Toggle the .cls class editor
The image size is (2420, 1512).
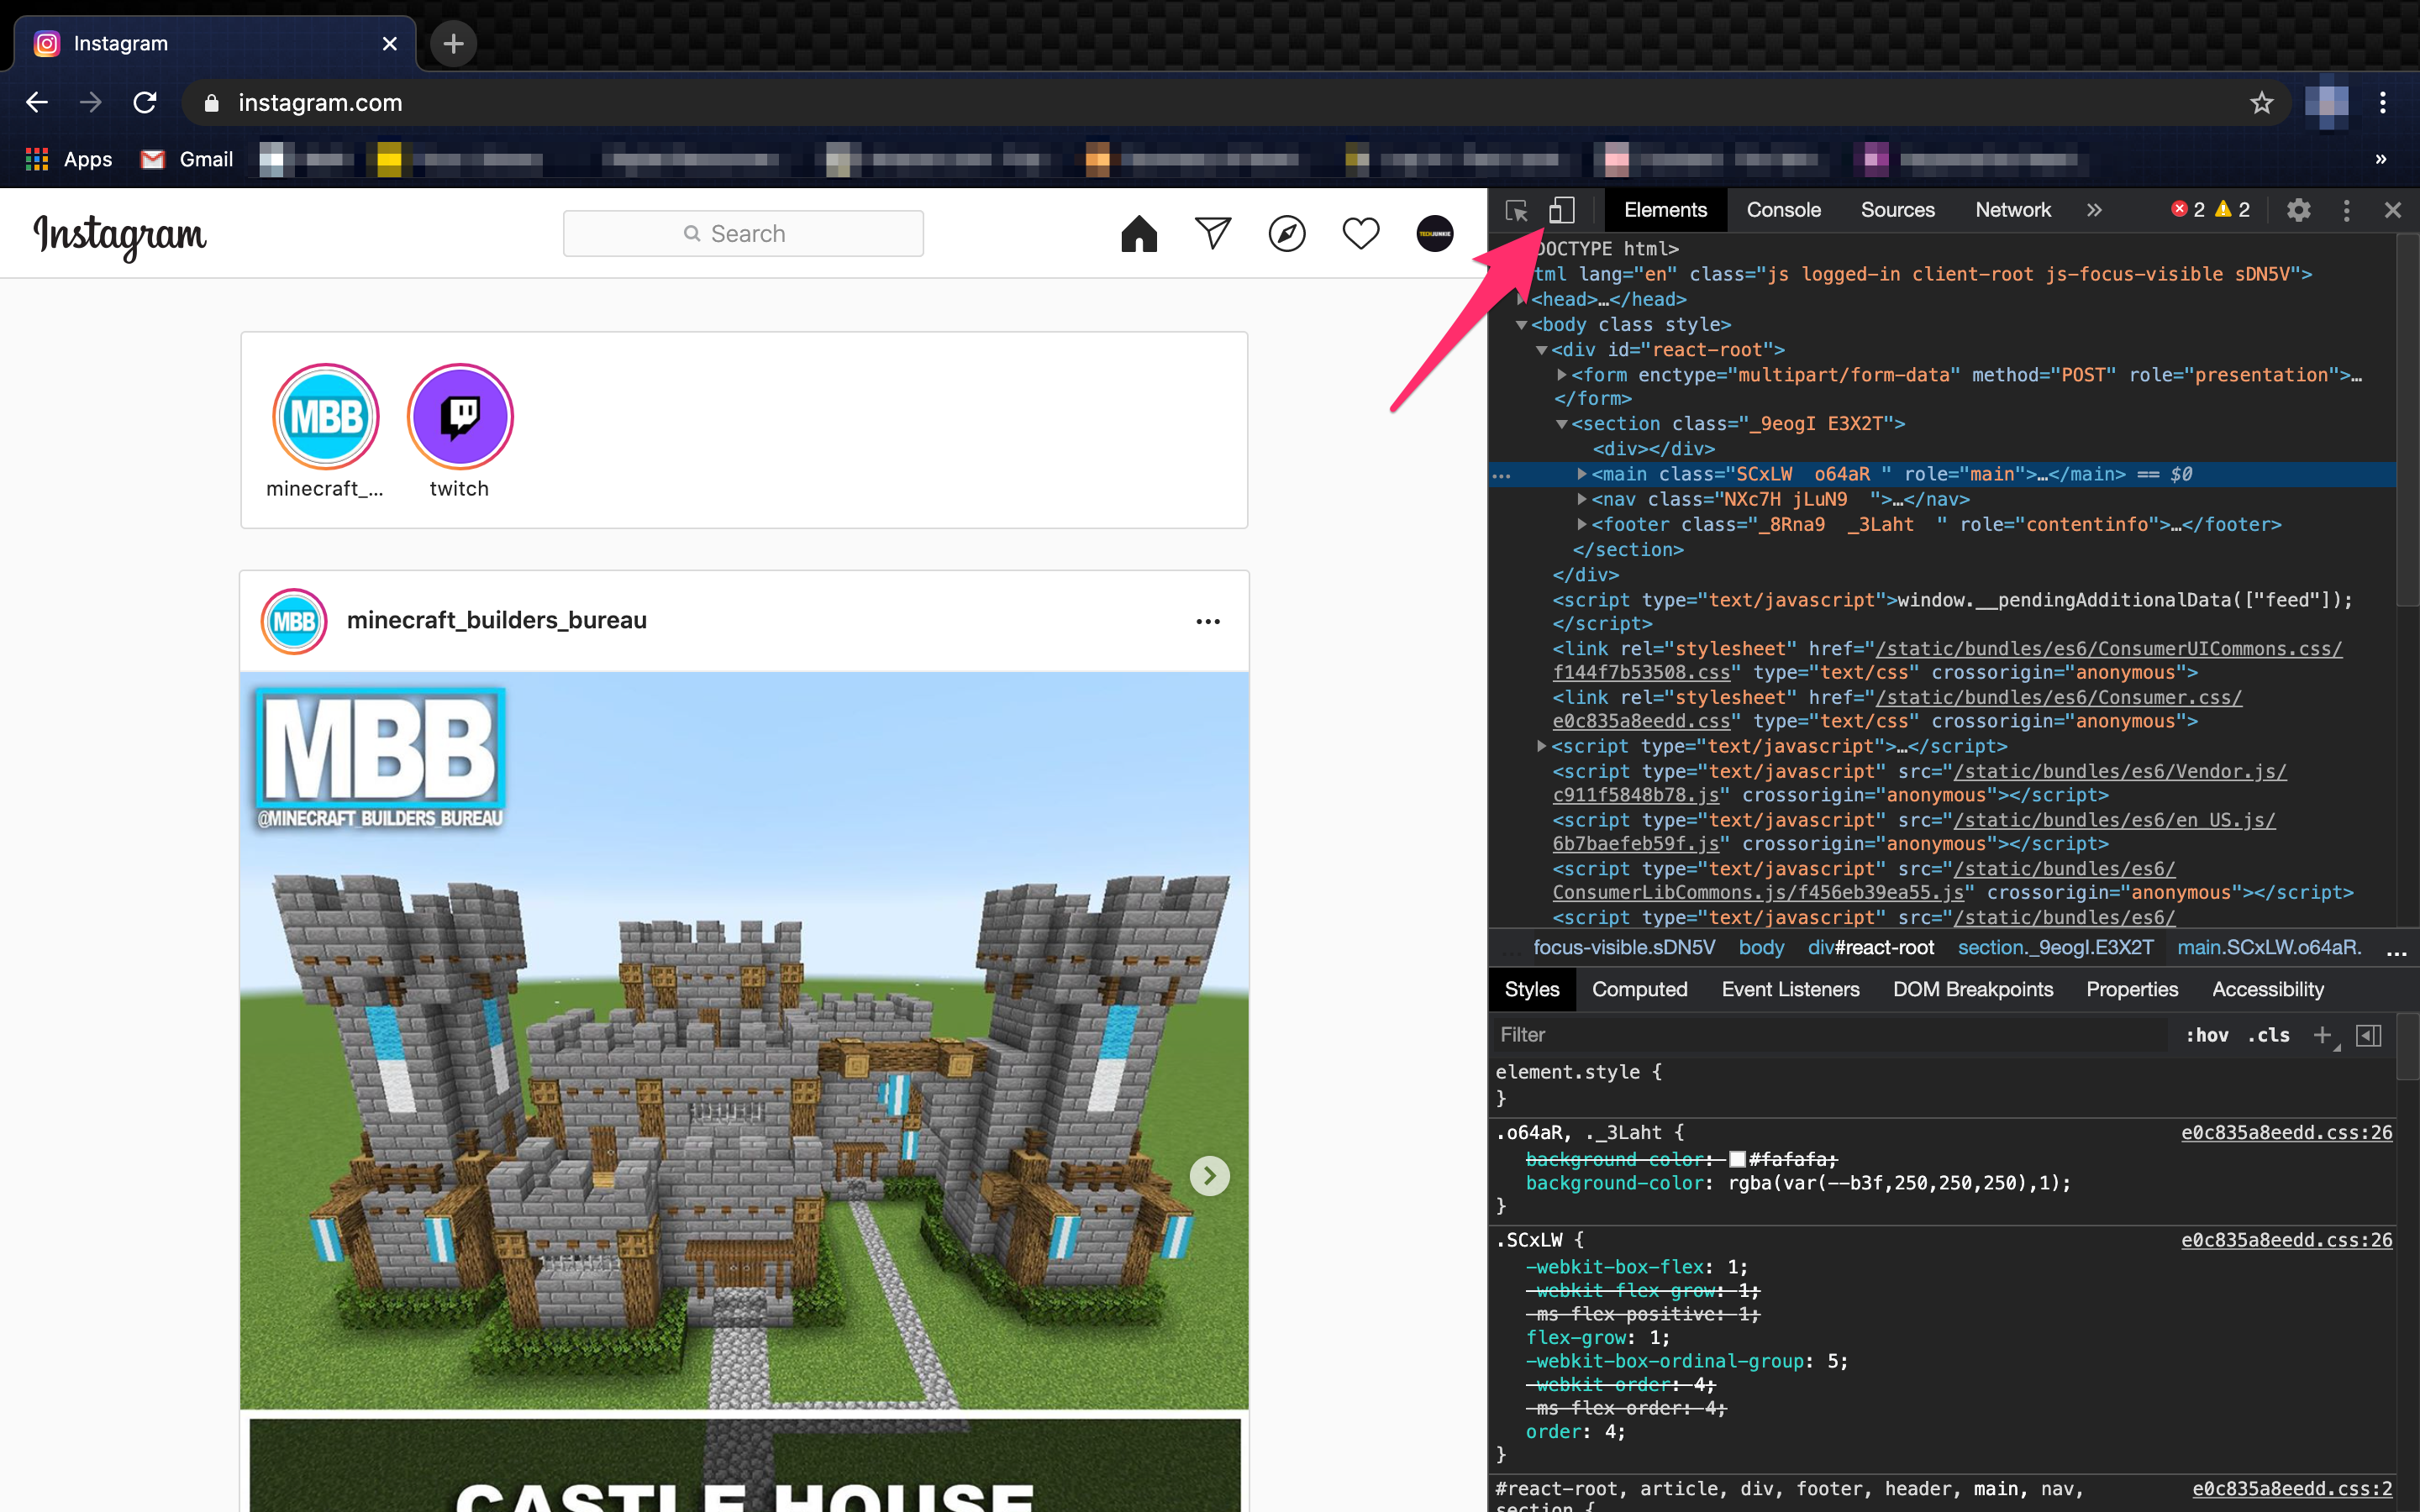click(x=2268, y=1035)
